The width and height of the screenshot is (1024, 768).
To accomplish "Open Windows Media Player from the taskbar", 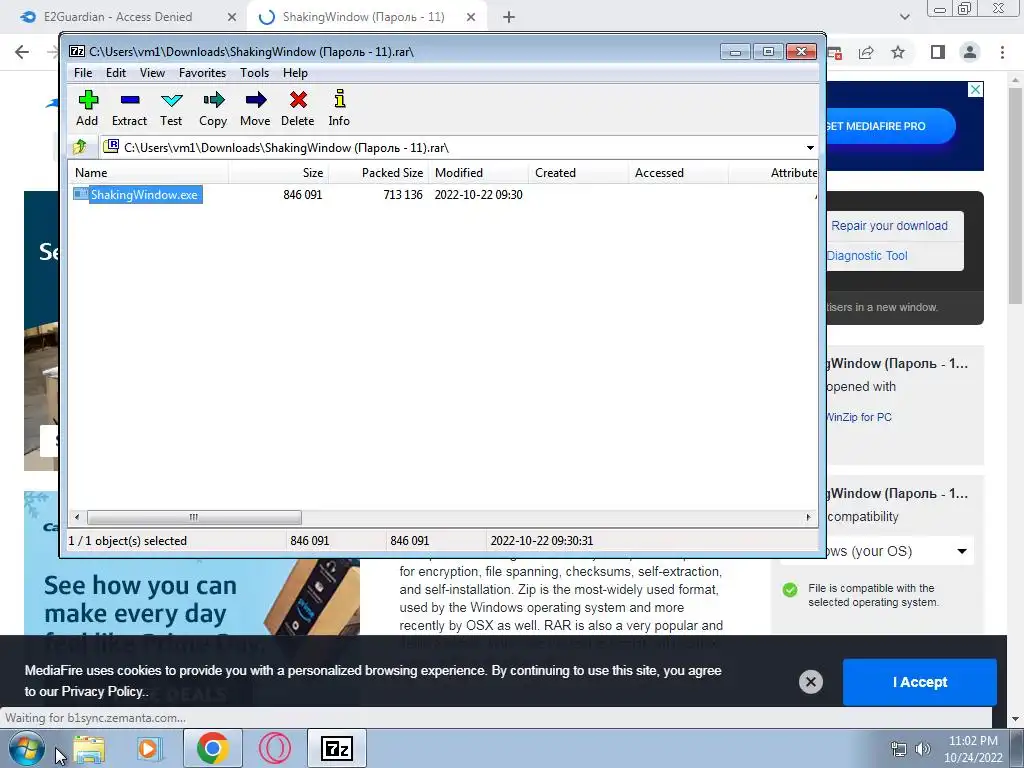I will (x=150, y=748).
